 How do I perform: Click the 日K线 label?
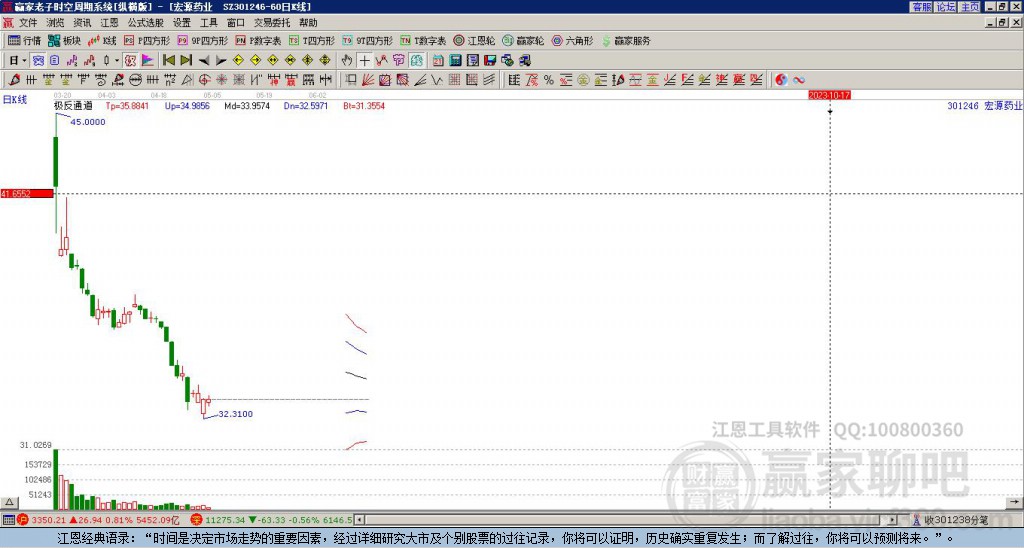15,100
